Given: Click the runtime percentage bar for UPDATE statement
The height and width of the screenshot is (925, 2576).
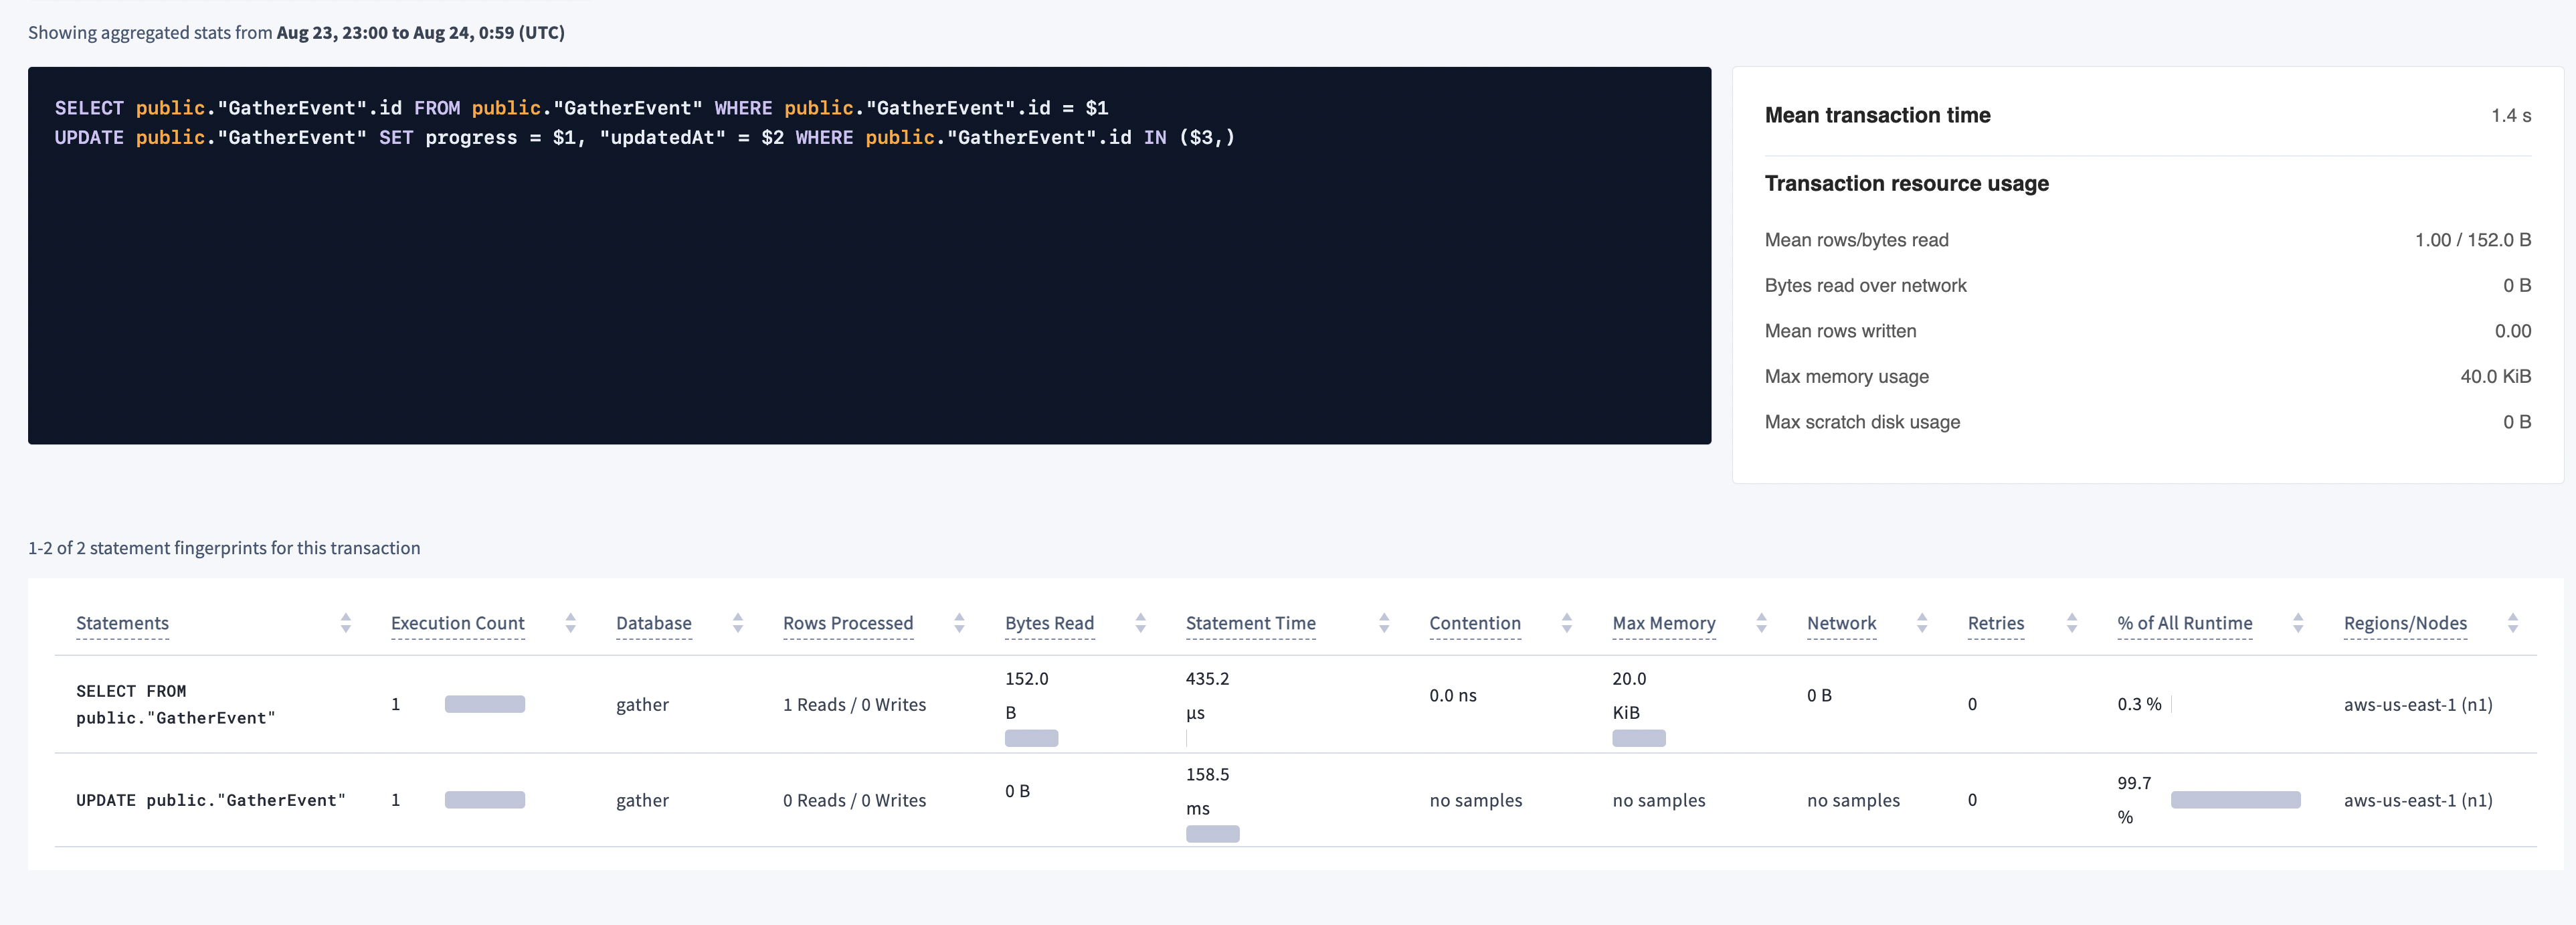Looking at the screenshot, I should coord(2235,800).
